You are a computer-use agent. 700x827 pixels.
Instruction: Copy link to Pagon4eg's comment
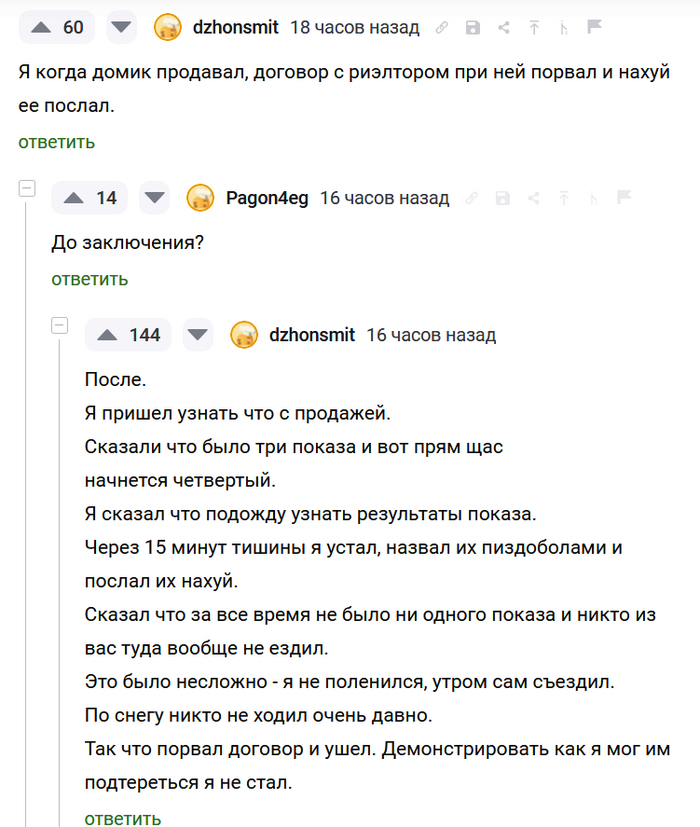[x=472, y=198]
